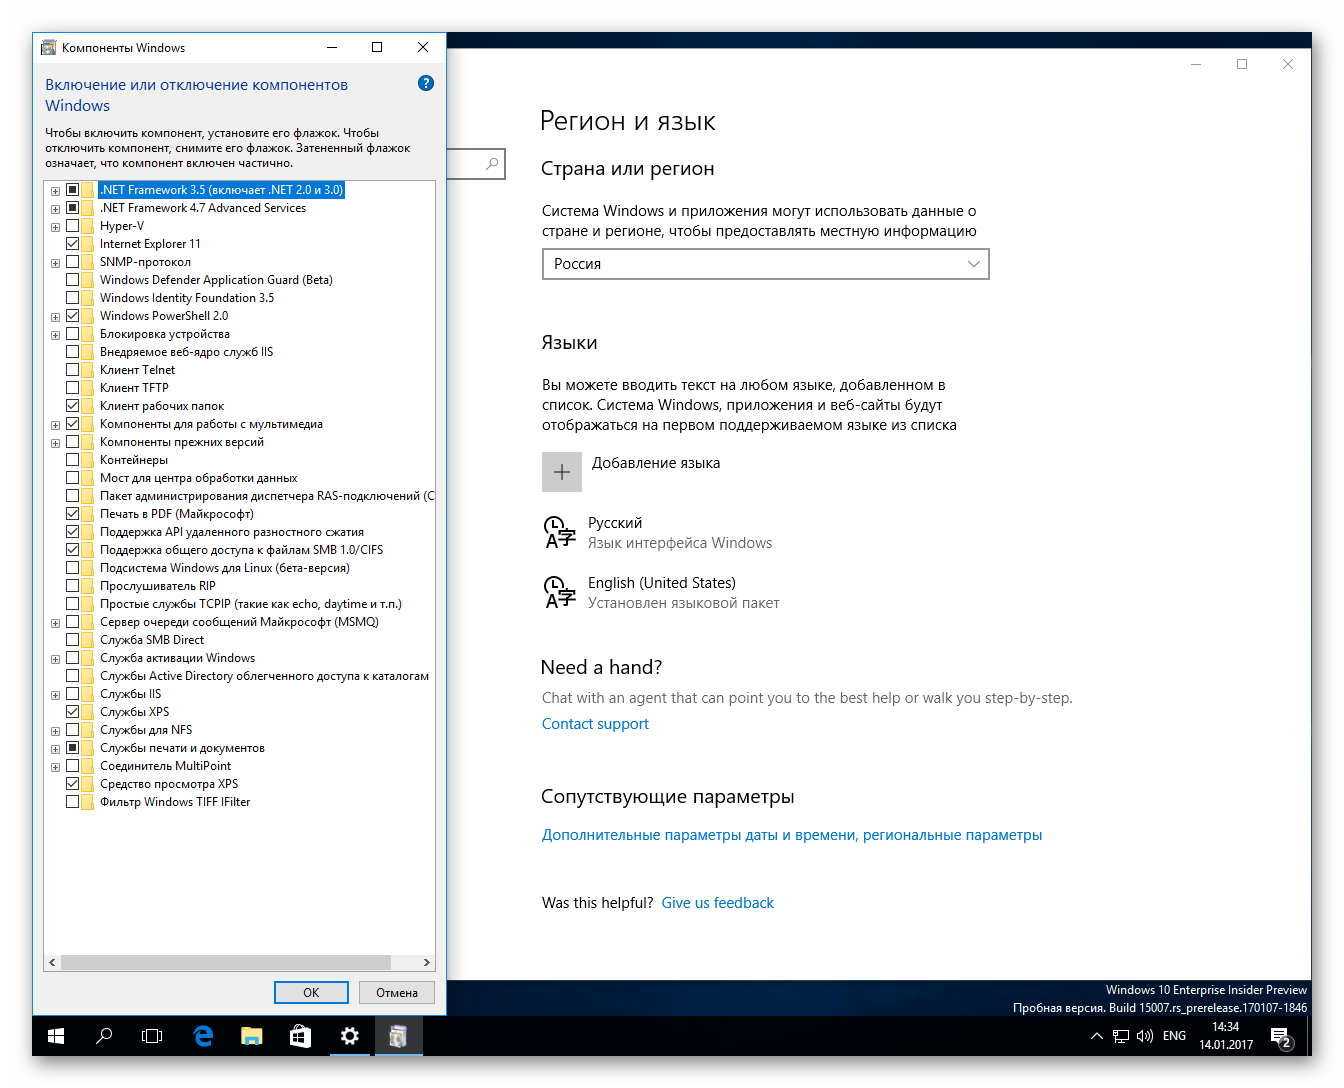1344x1088 pixels.
Task: Expand Windows PowerShell 2.0 node
Action: pyautogui.click(x=56, y=317)
